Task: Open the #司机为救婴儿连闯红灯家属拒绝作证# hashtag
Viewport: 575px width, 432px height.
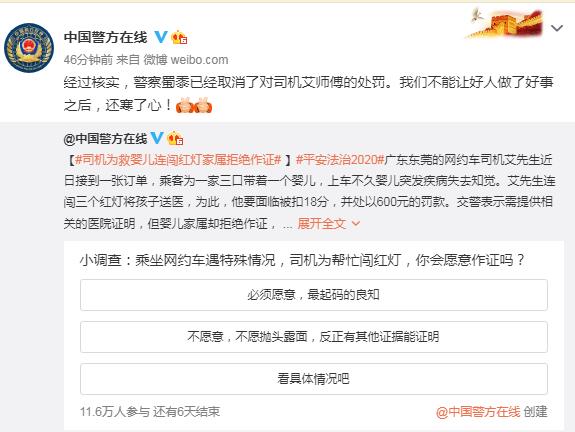Action: (x=178, y=160)
